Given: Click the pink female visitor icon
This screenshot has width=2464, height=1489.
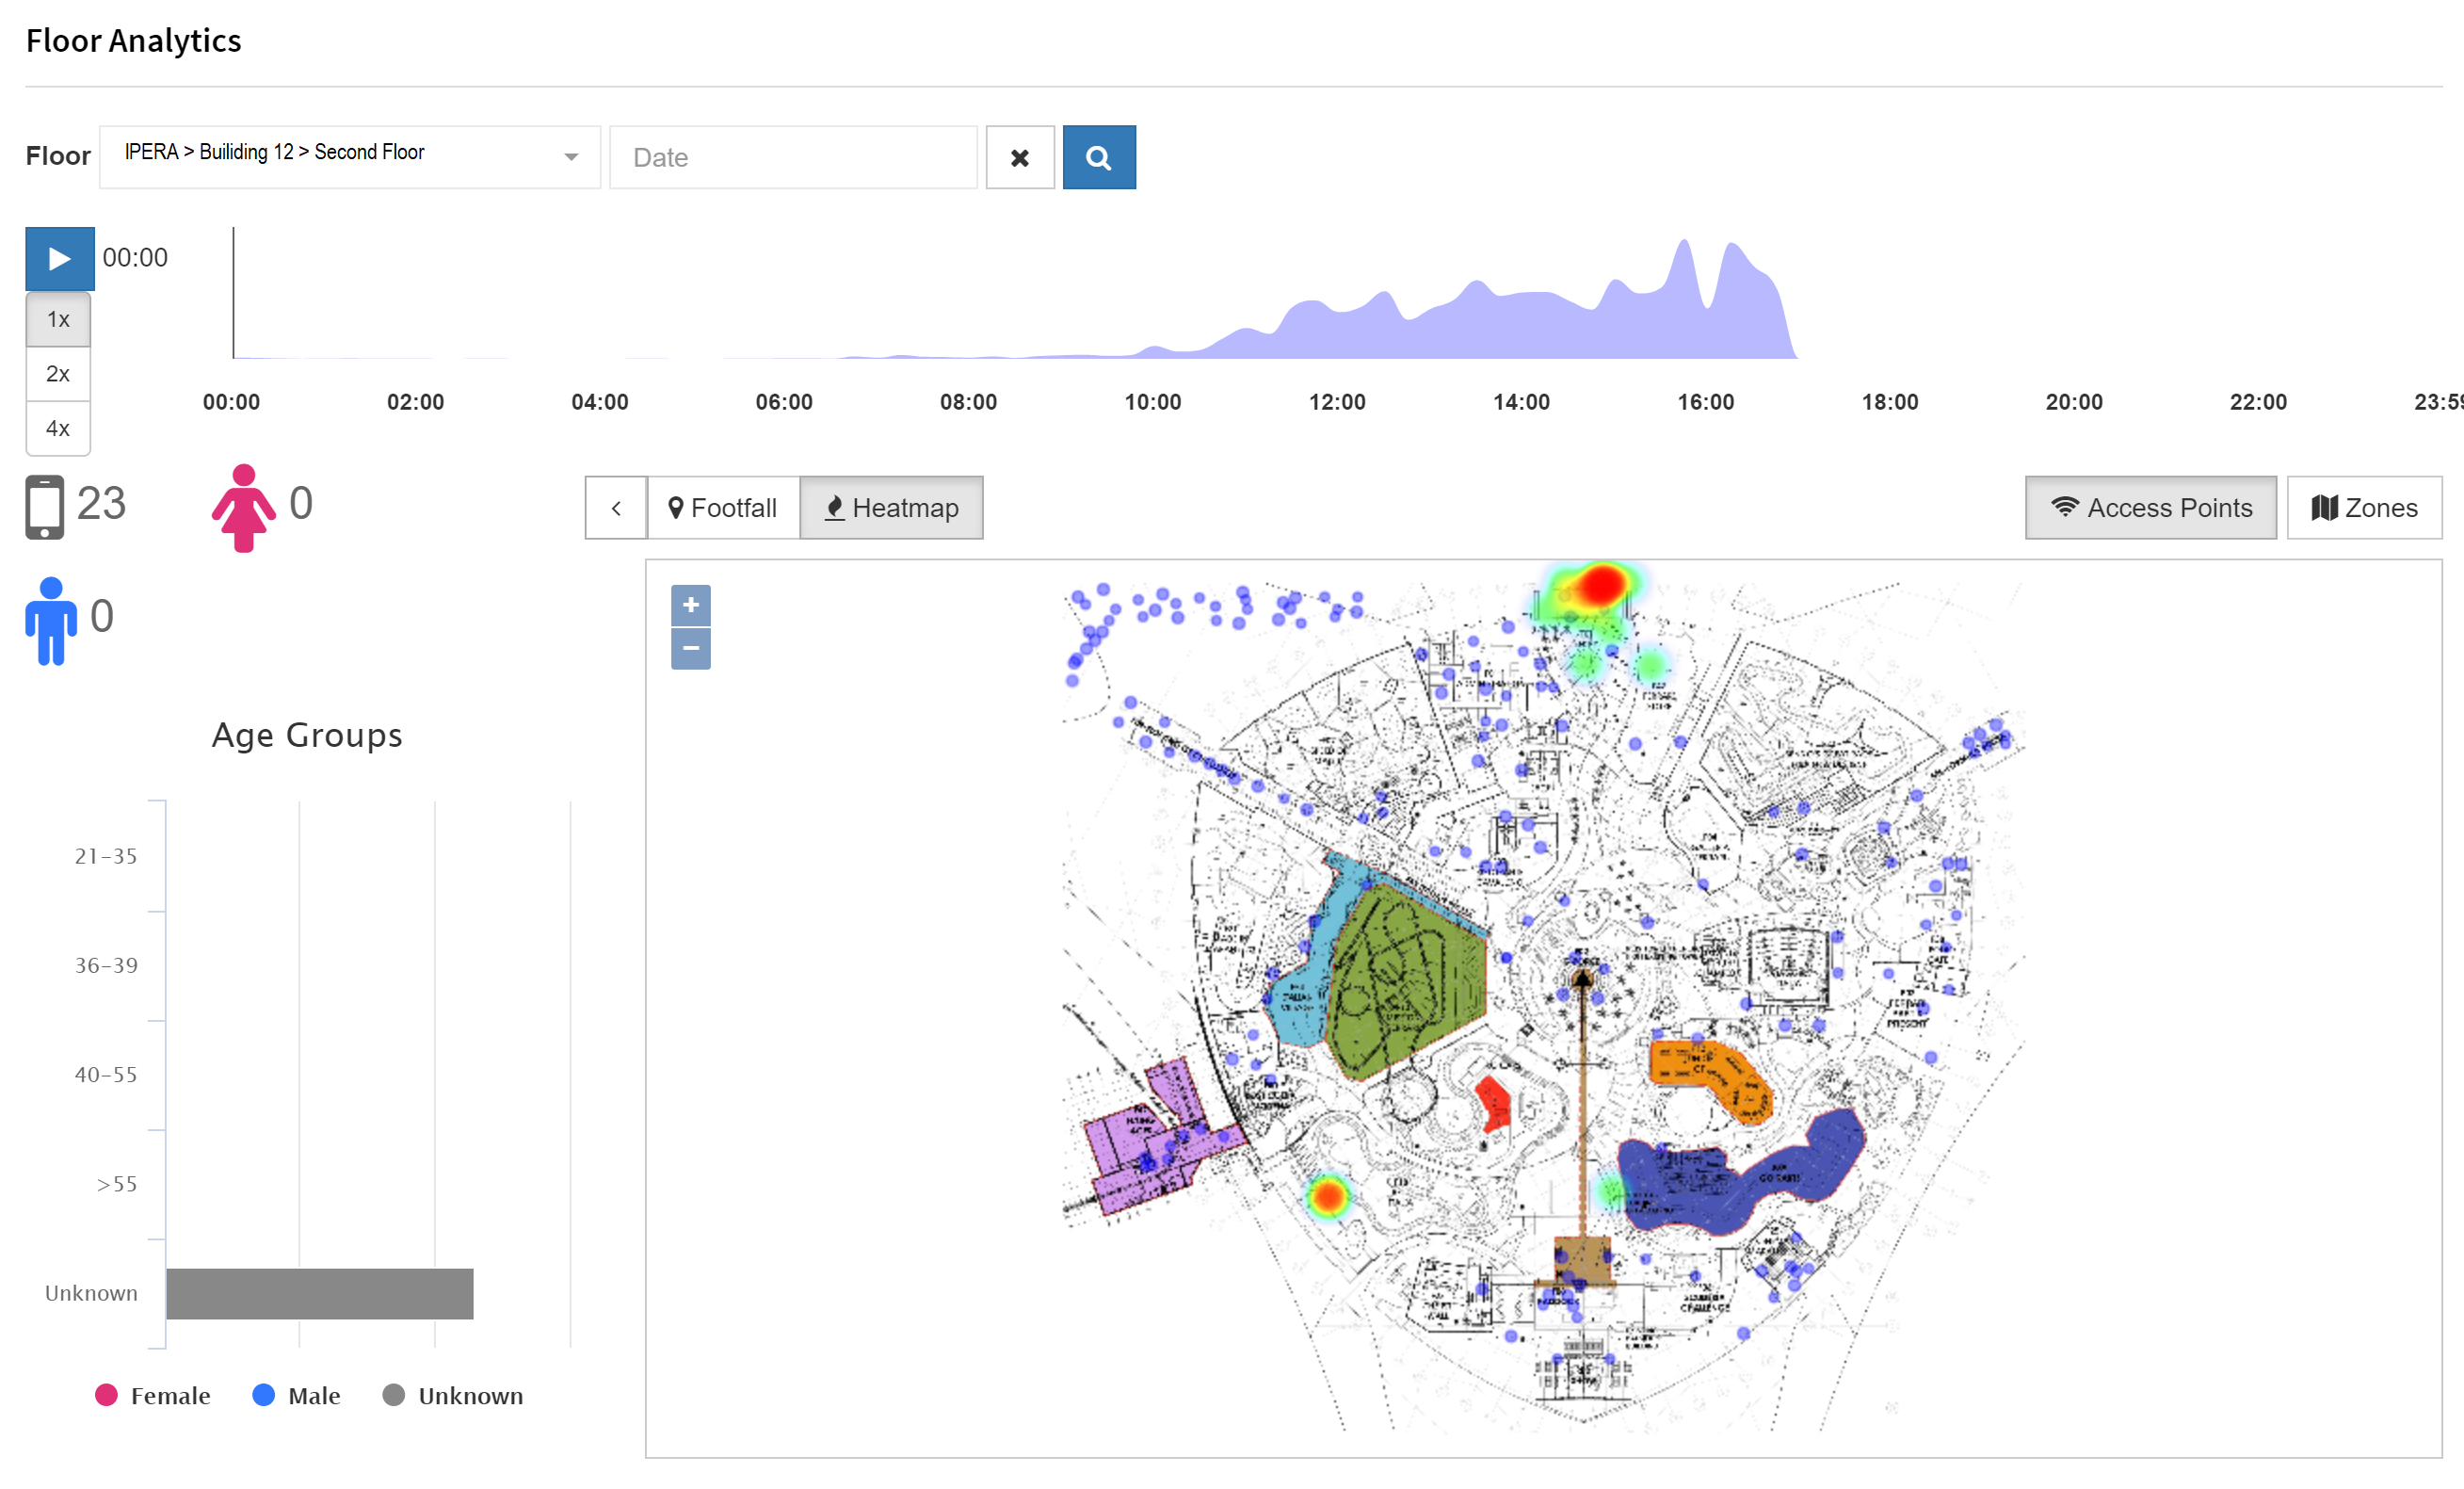Looking at the screenshot, I should [243, 507].
